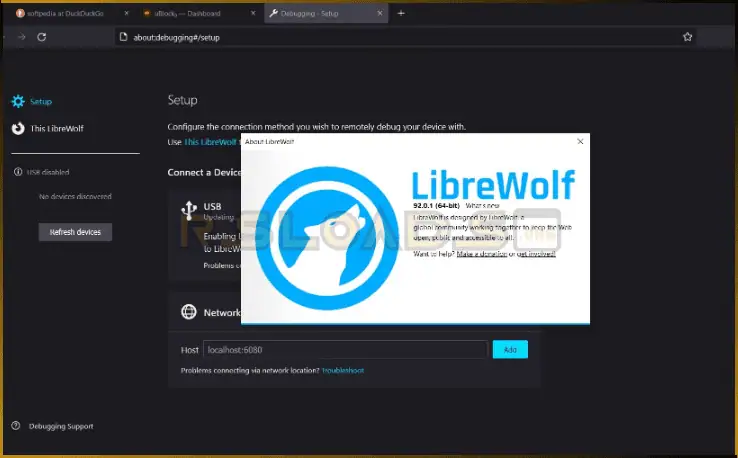Close the softpedia at DuckDuckGo tab
This screenshot has height=458, width=738.
[126, 13]
